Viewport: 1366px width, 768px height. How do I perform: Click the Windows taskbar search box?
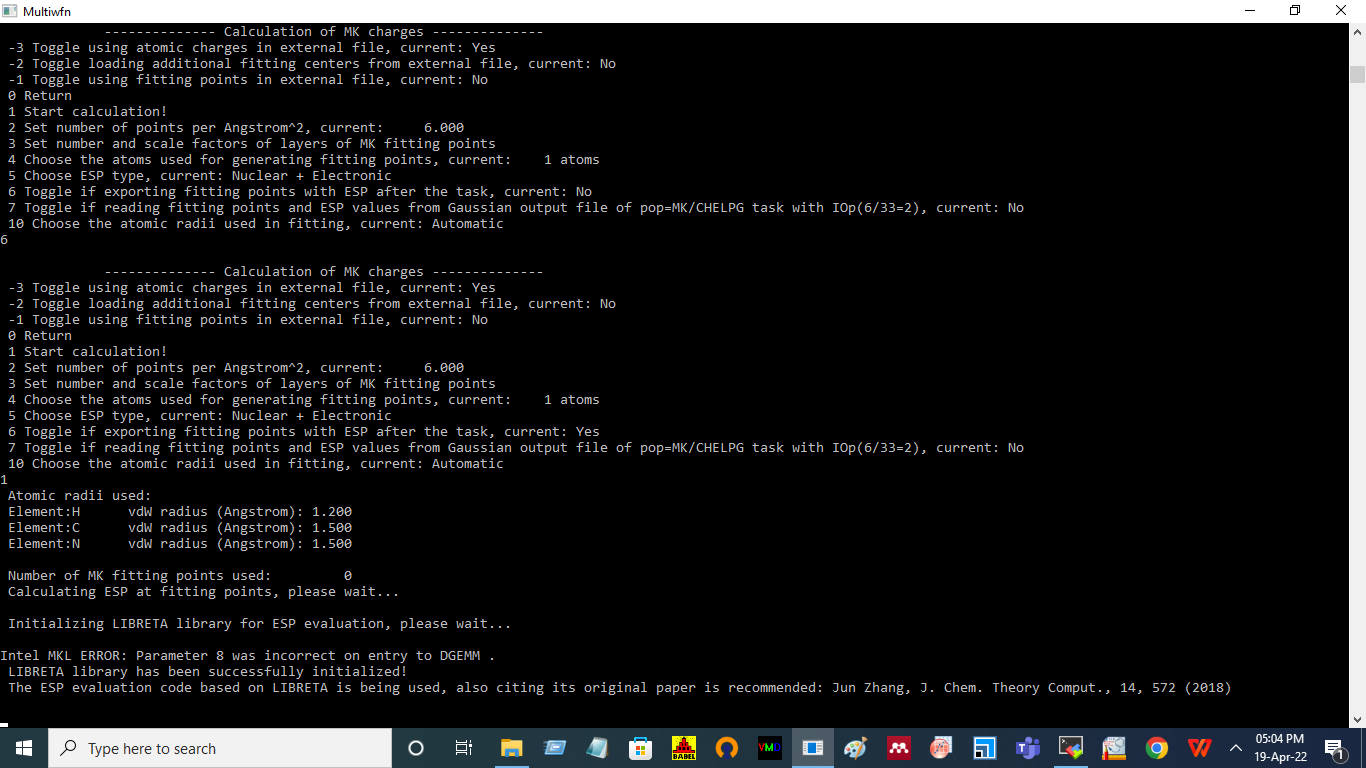tap(219, 748)
